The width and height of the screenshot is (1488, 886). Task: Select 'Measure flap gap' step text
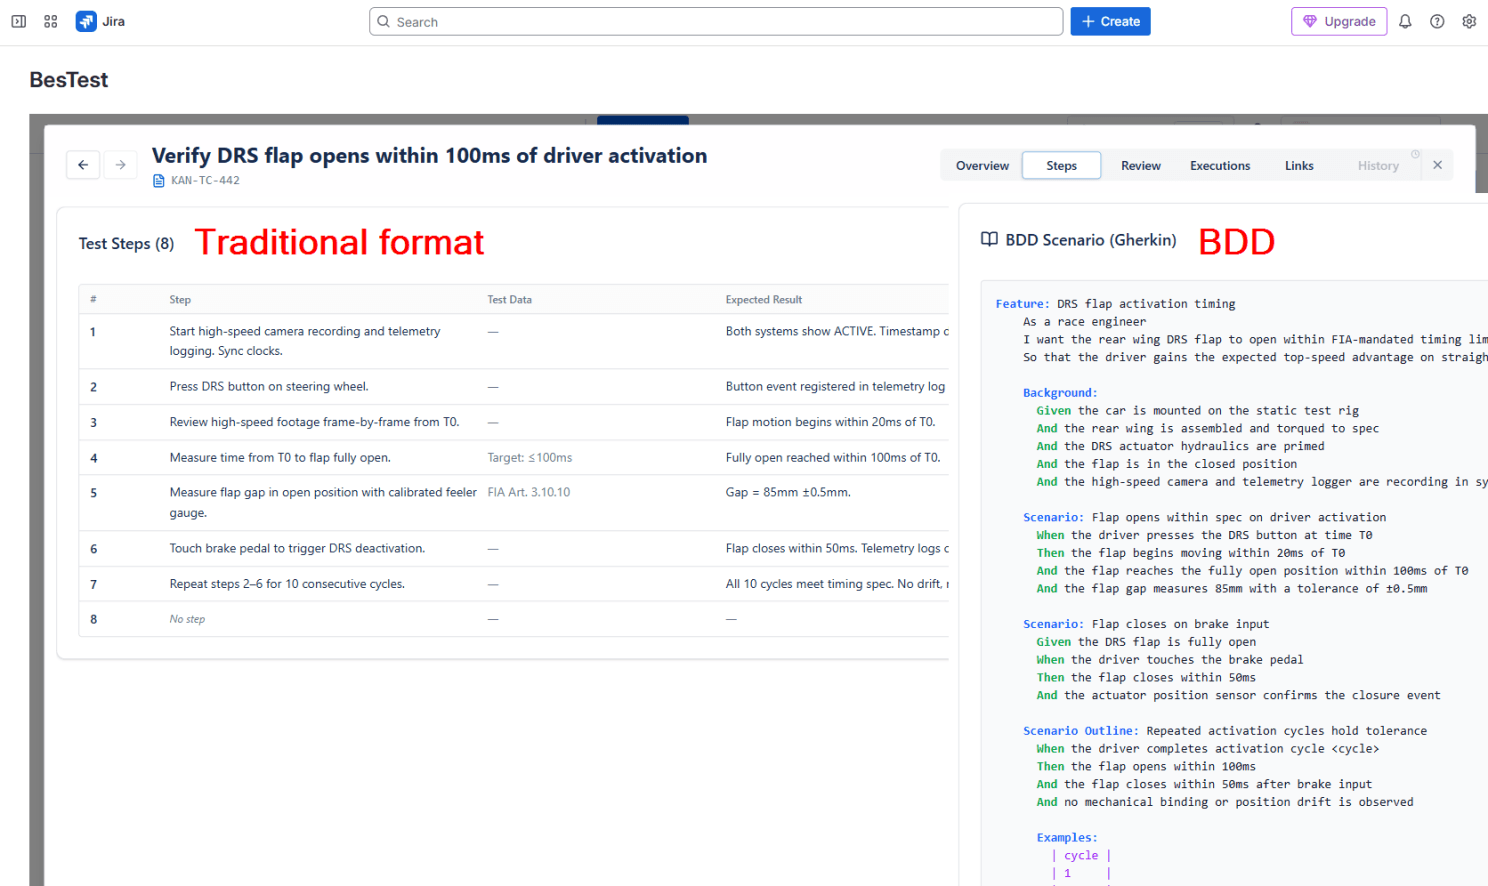click(x=323, y=503)
